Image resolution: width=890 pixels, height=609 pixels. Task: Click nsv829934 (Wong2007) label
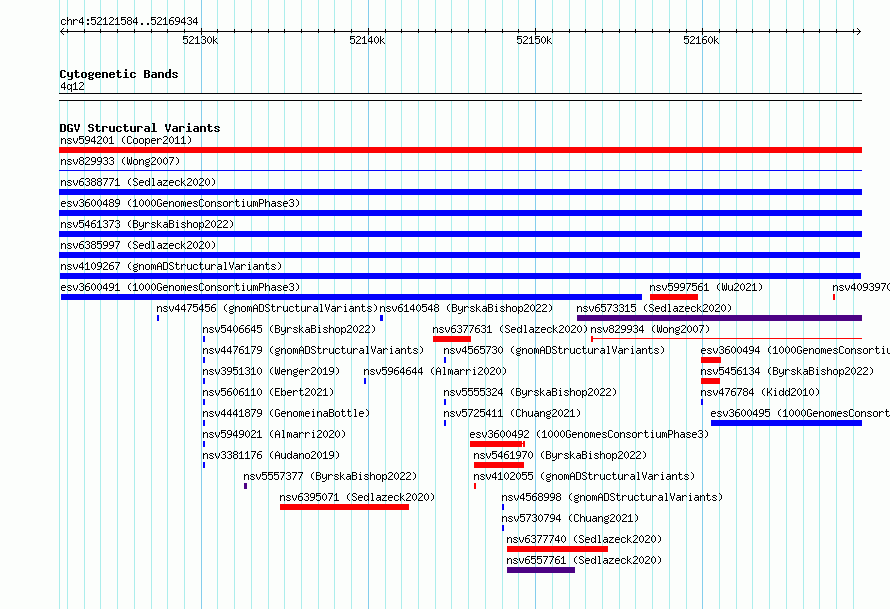point(650,329)
